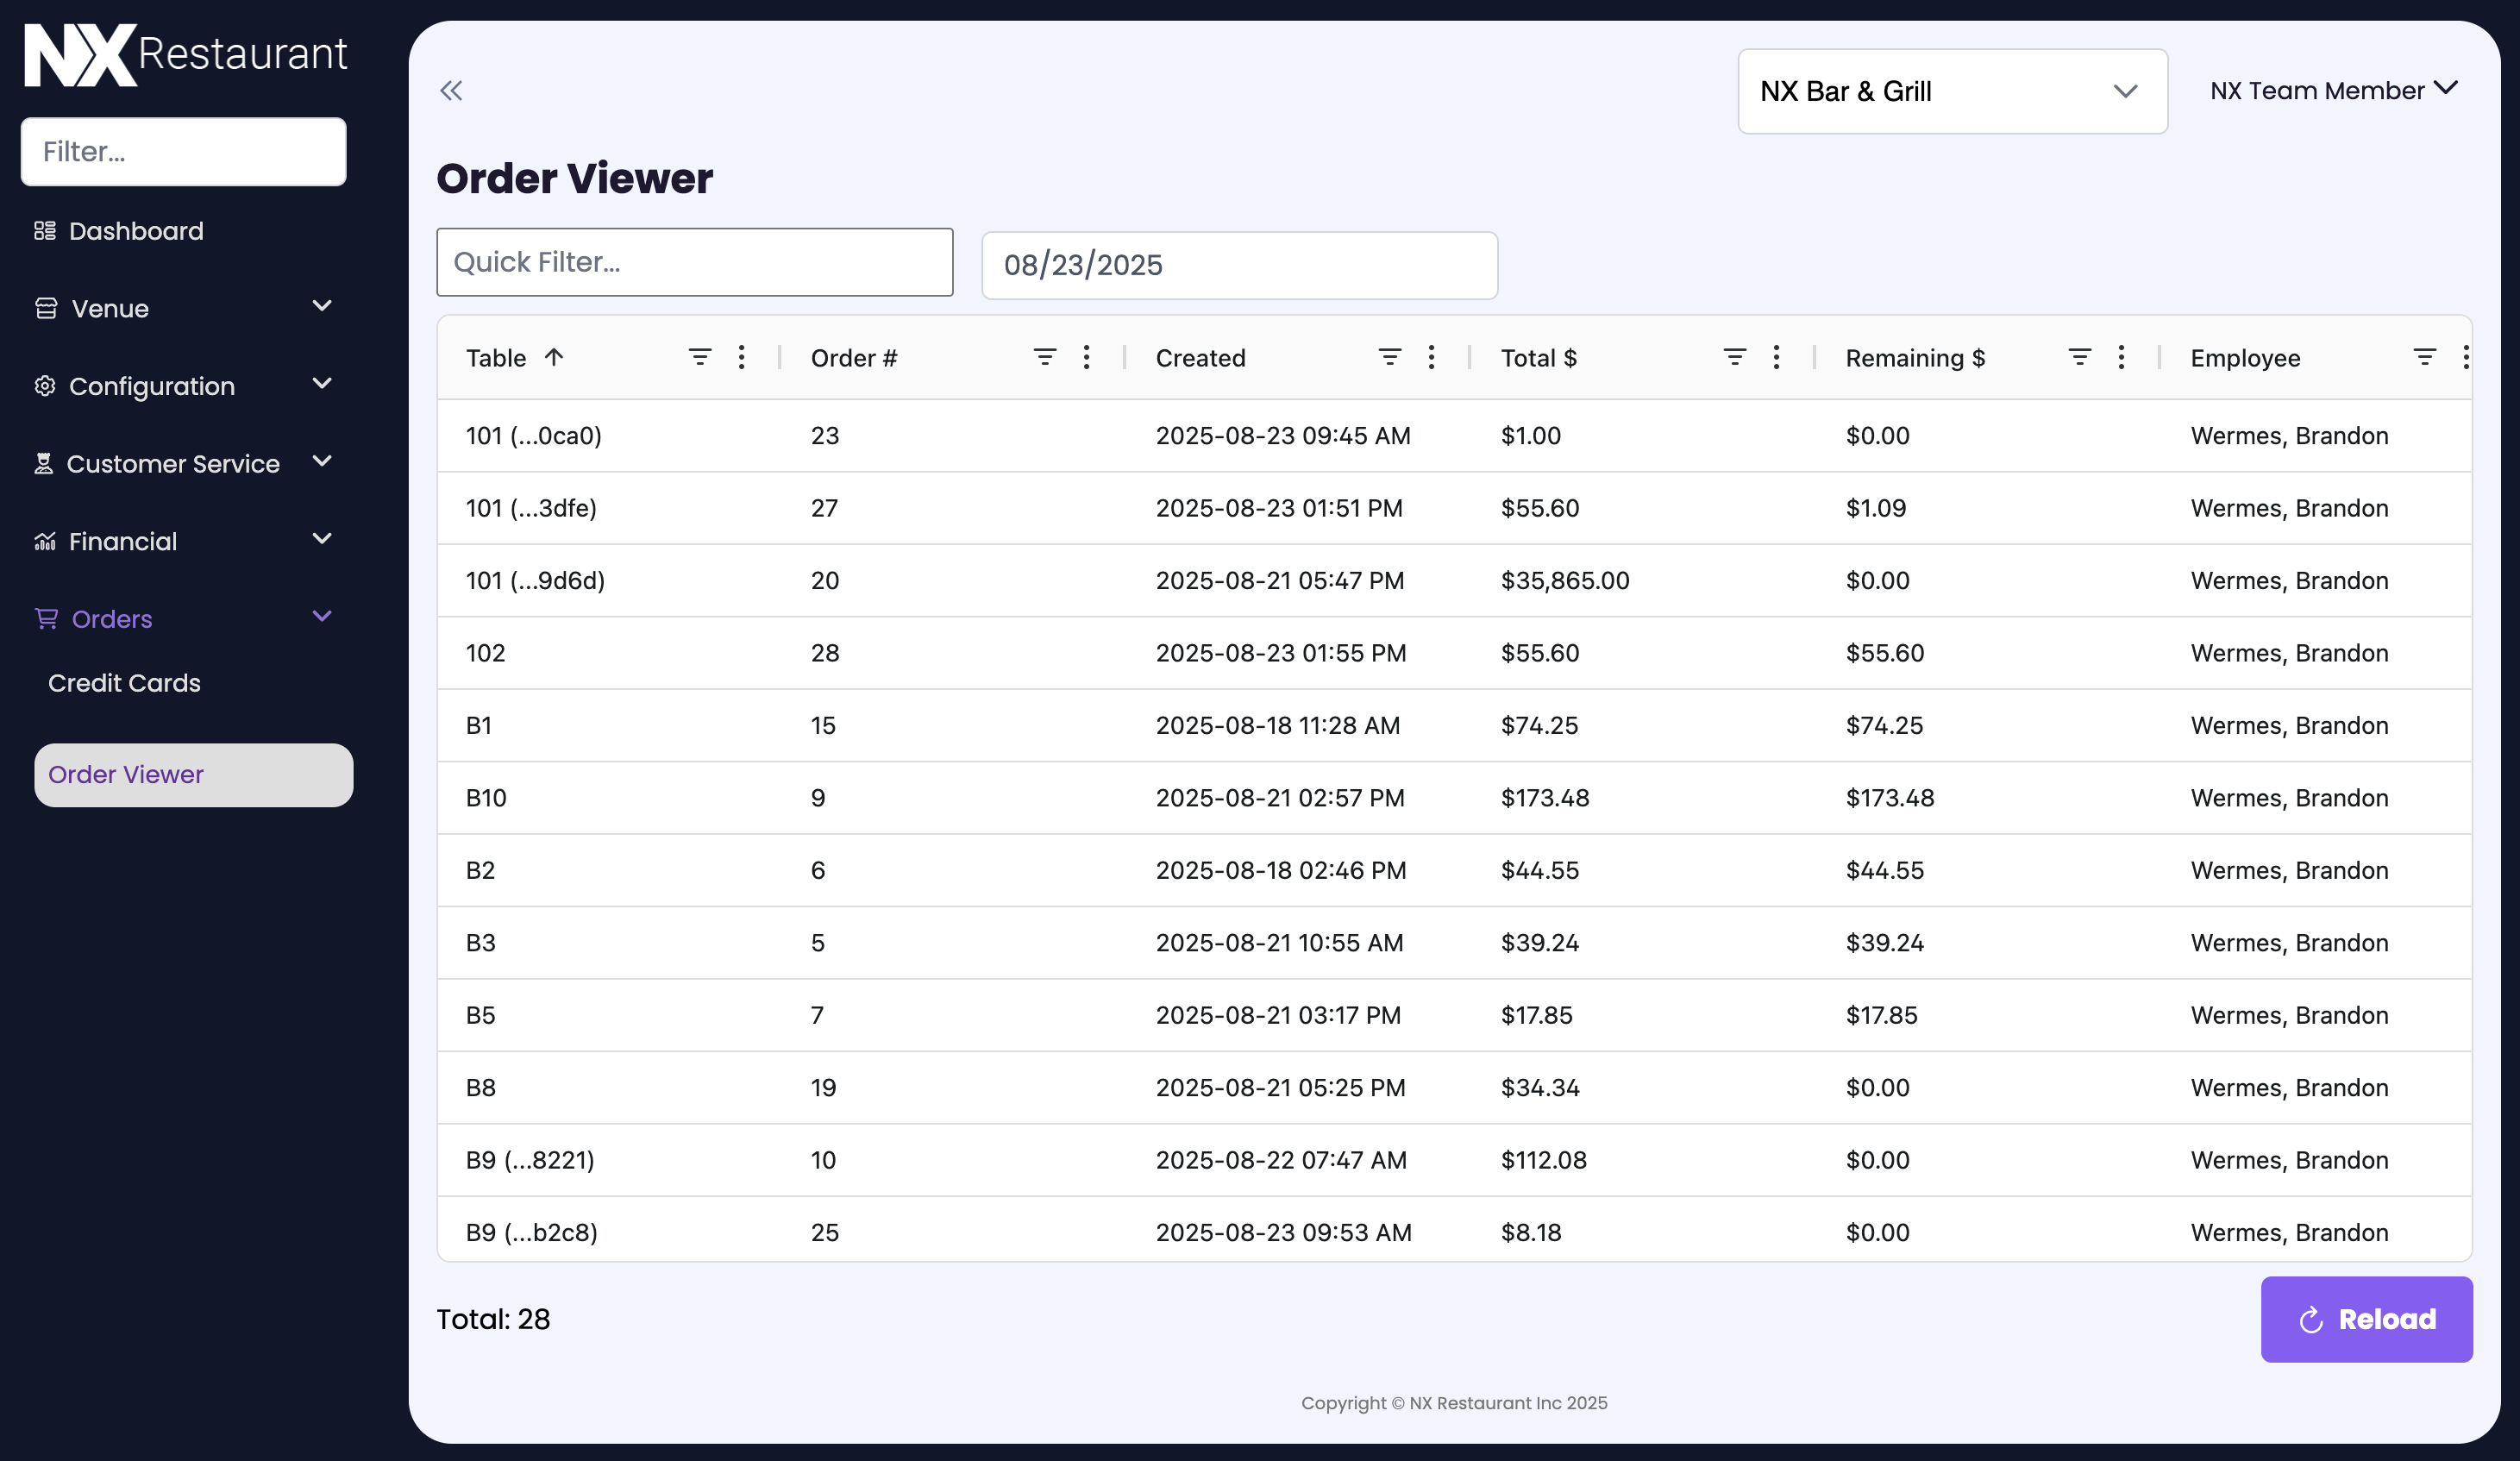2520x1461 pixels.
Task: Open Dashboard from sidebar
Action: (136, 231)
